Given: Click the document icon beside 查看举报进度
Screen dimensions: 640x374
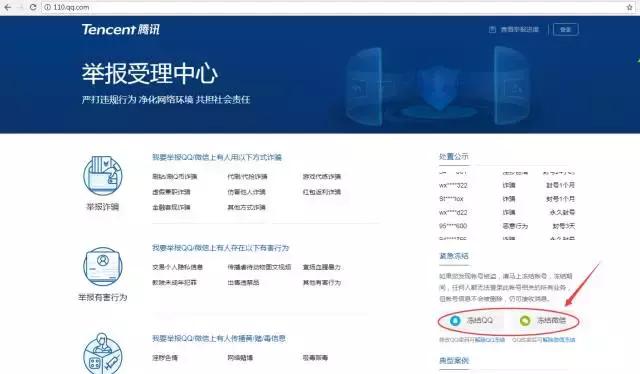Looking at the screenshot, I should click(x=492, y=29).
